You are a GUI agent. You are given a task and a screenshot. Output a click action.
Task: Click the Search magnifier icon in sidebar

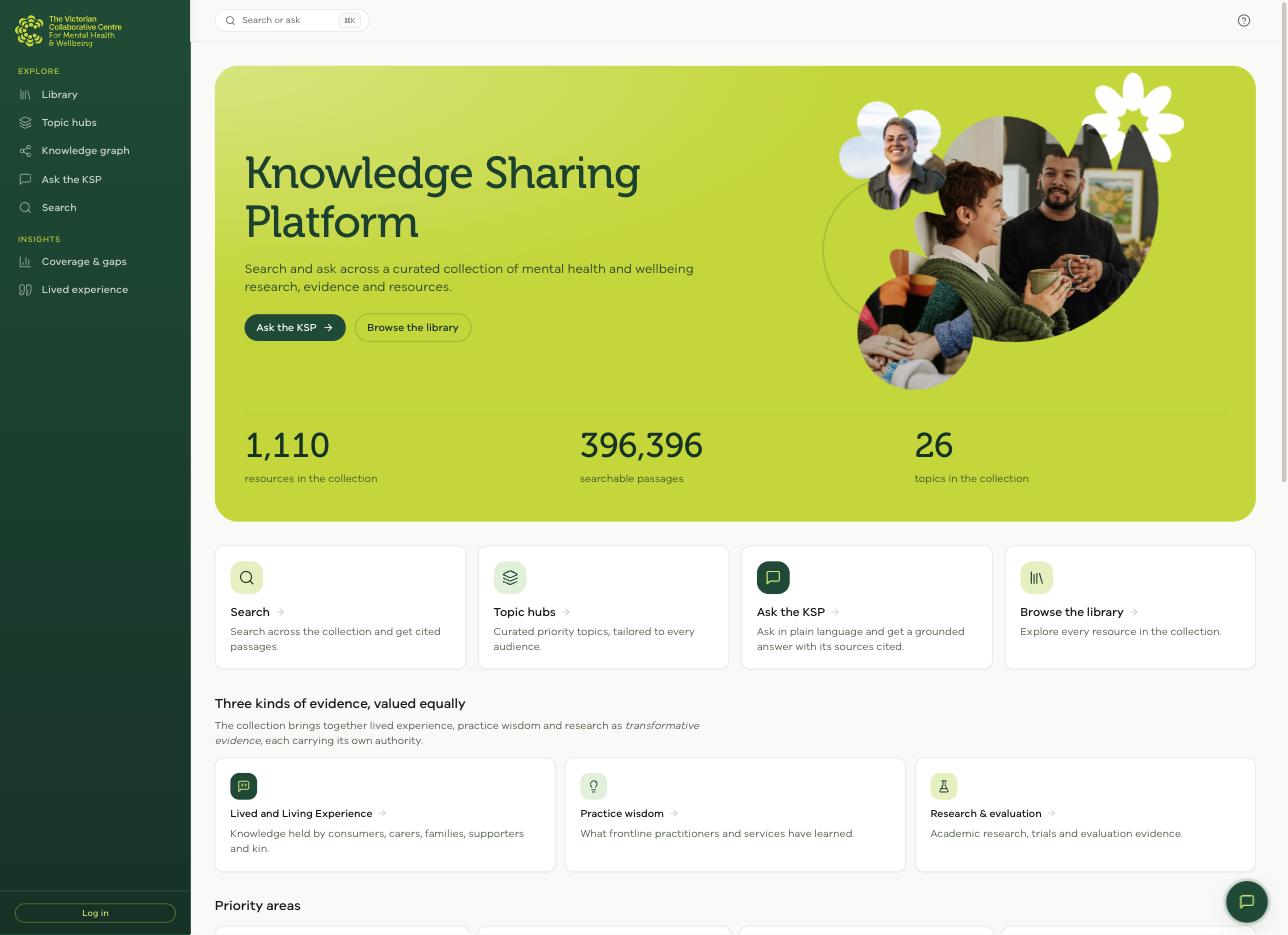[25, 207]
